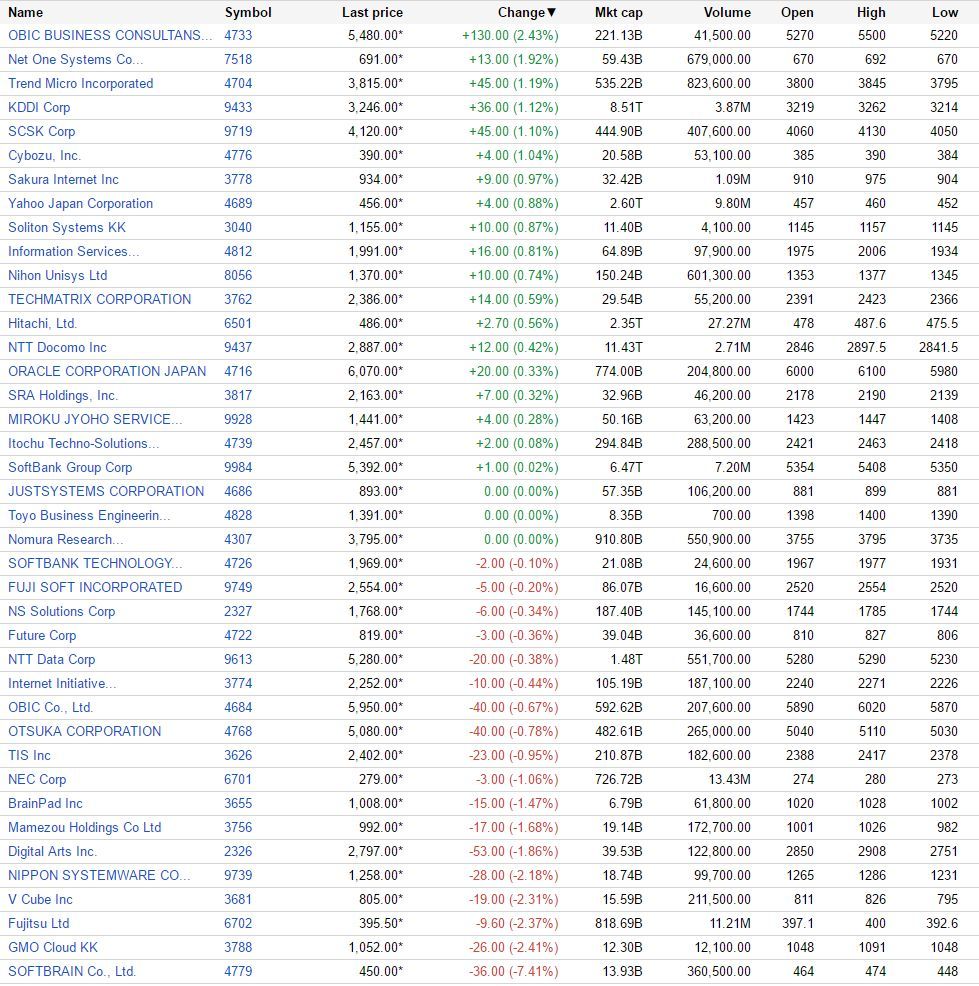Open OBIC BUSINESS CONSULTANS stock link

[110, 36]
